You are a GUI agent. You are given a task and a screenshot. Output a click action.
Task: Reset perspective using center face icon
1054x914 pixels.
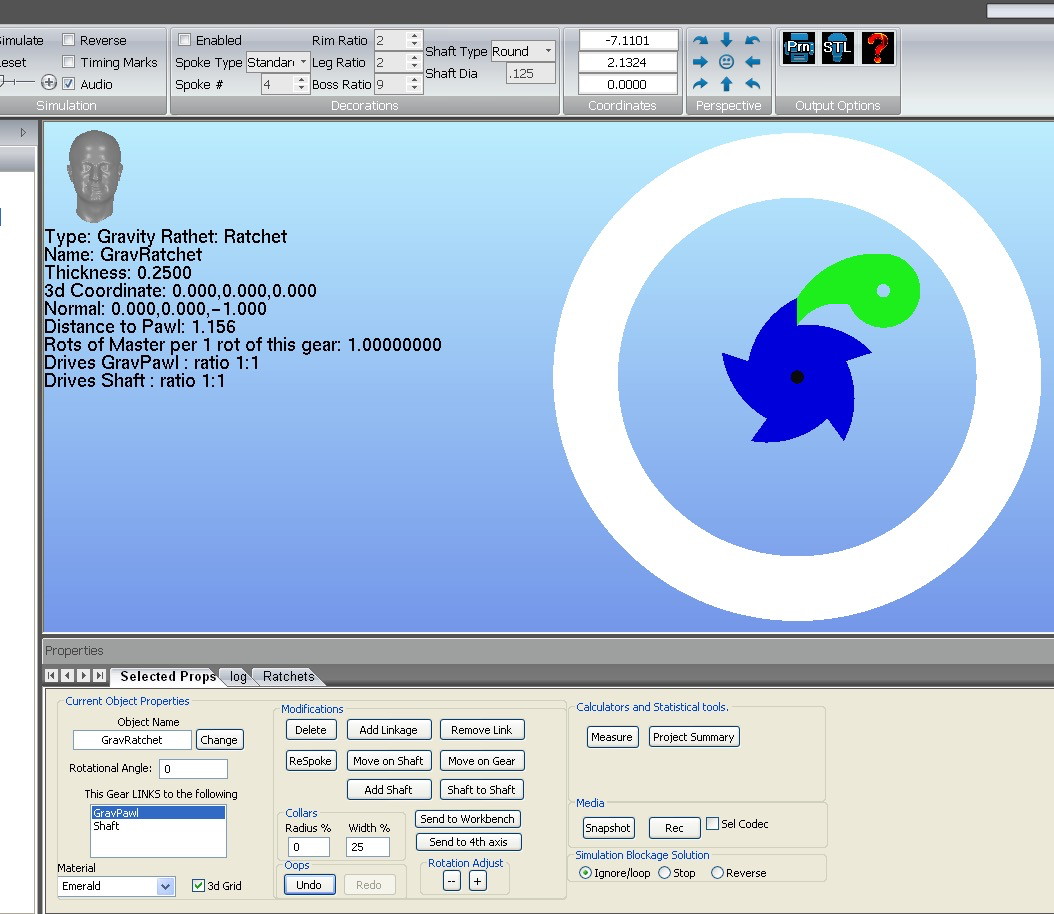pos(727,62)
